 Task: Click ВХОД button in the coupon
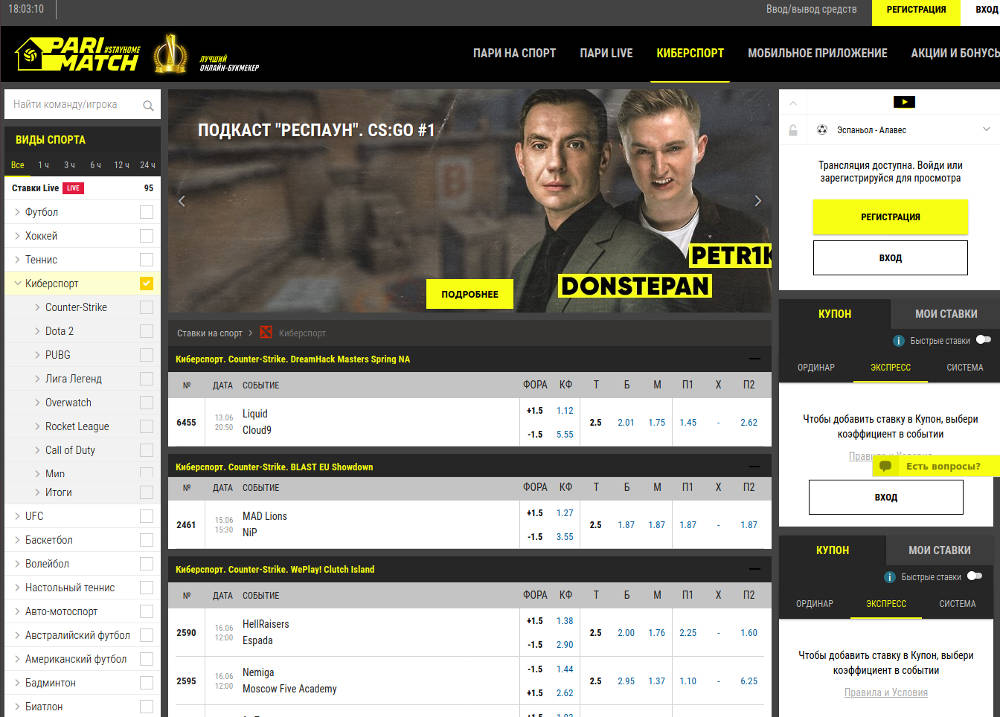coord(886,497)
